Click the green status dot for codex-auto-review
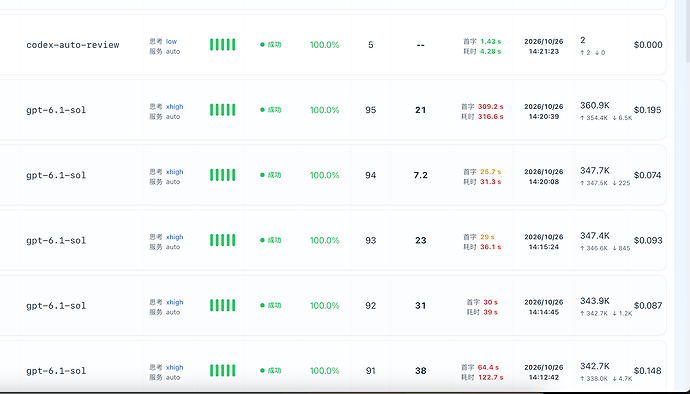The image size is (690, 394). tap(262, 44)
